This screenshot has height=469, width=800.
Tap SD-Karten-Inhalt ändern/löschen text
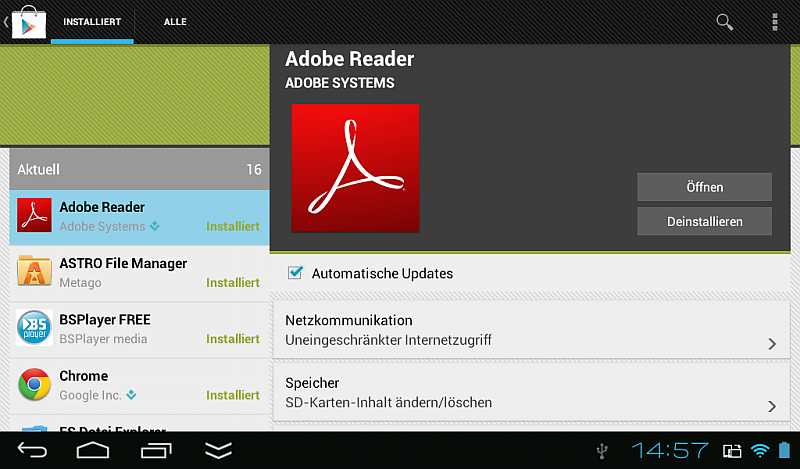click(x=388, y=402)
